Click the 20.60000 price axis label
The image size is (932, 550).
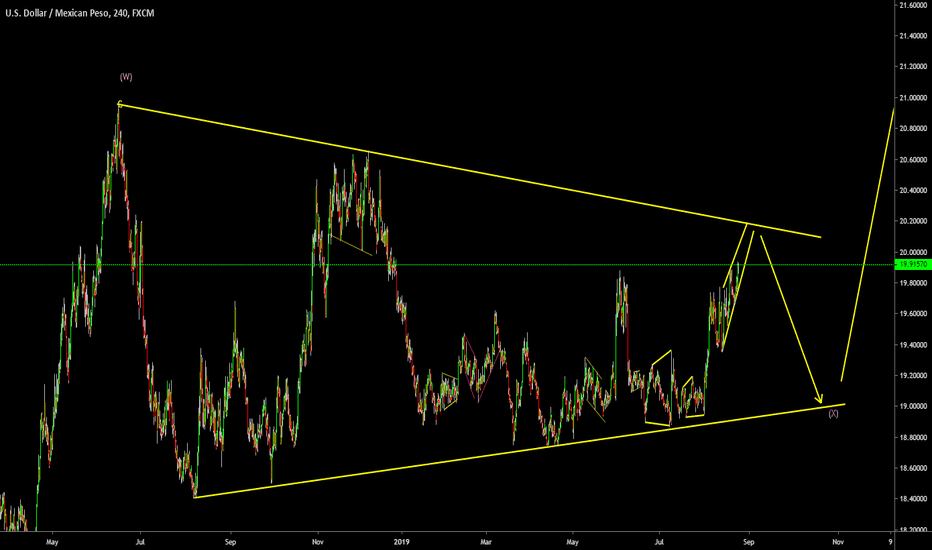click(913, 159)
